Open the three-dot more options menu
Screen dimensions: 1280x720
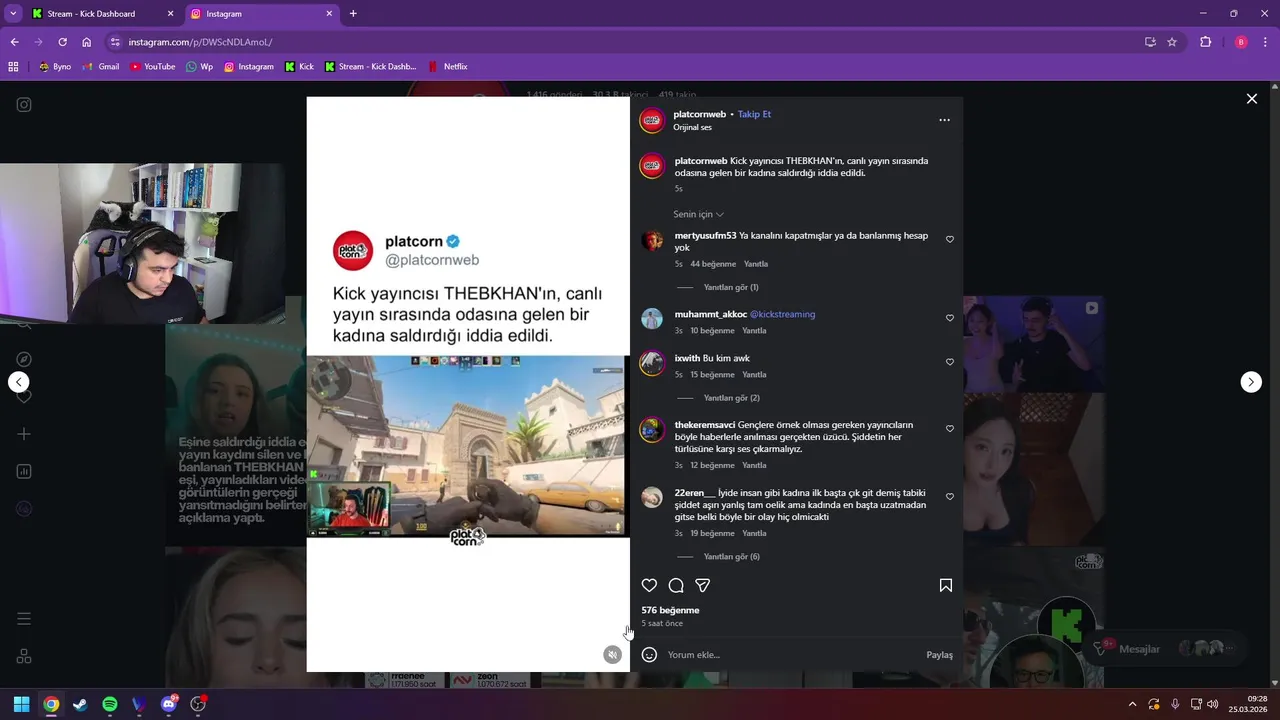click(x=944, y=120)
